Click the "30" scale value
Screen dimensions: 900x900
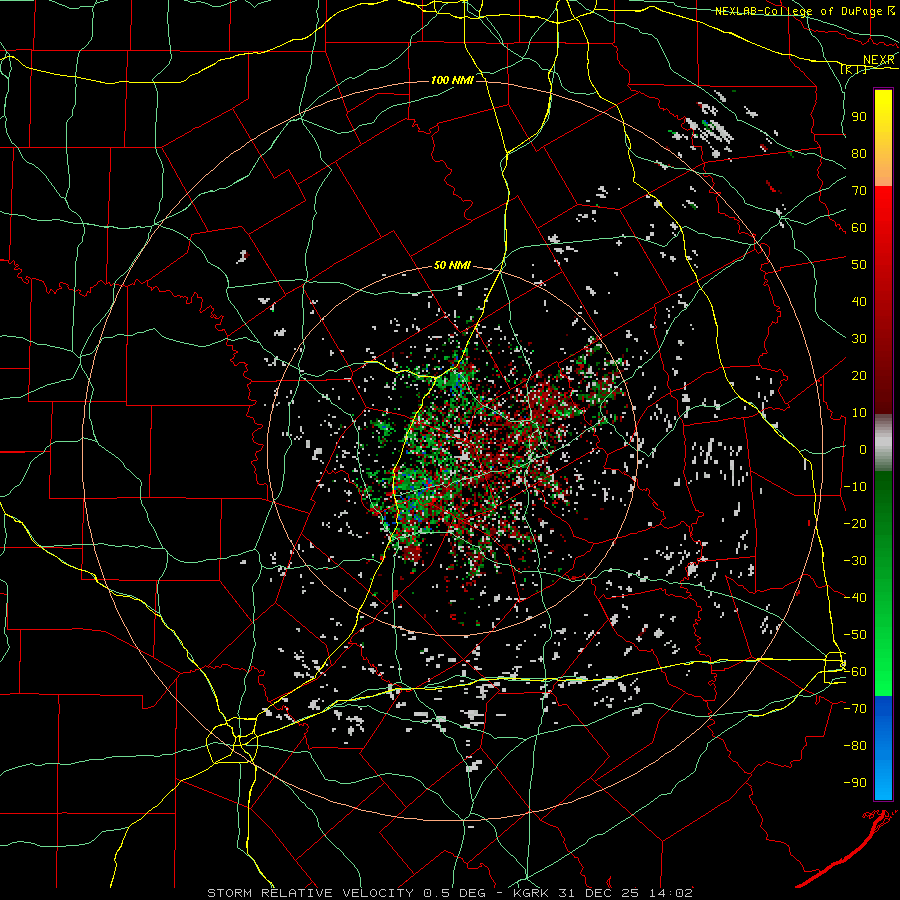coord(859,339)
